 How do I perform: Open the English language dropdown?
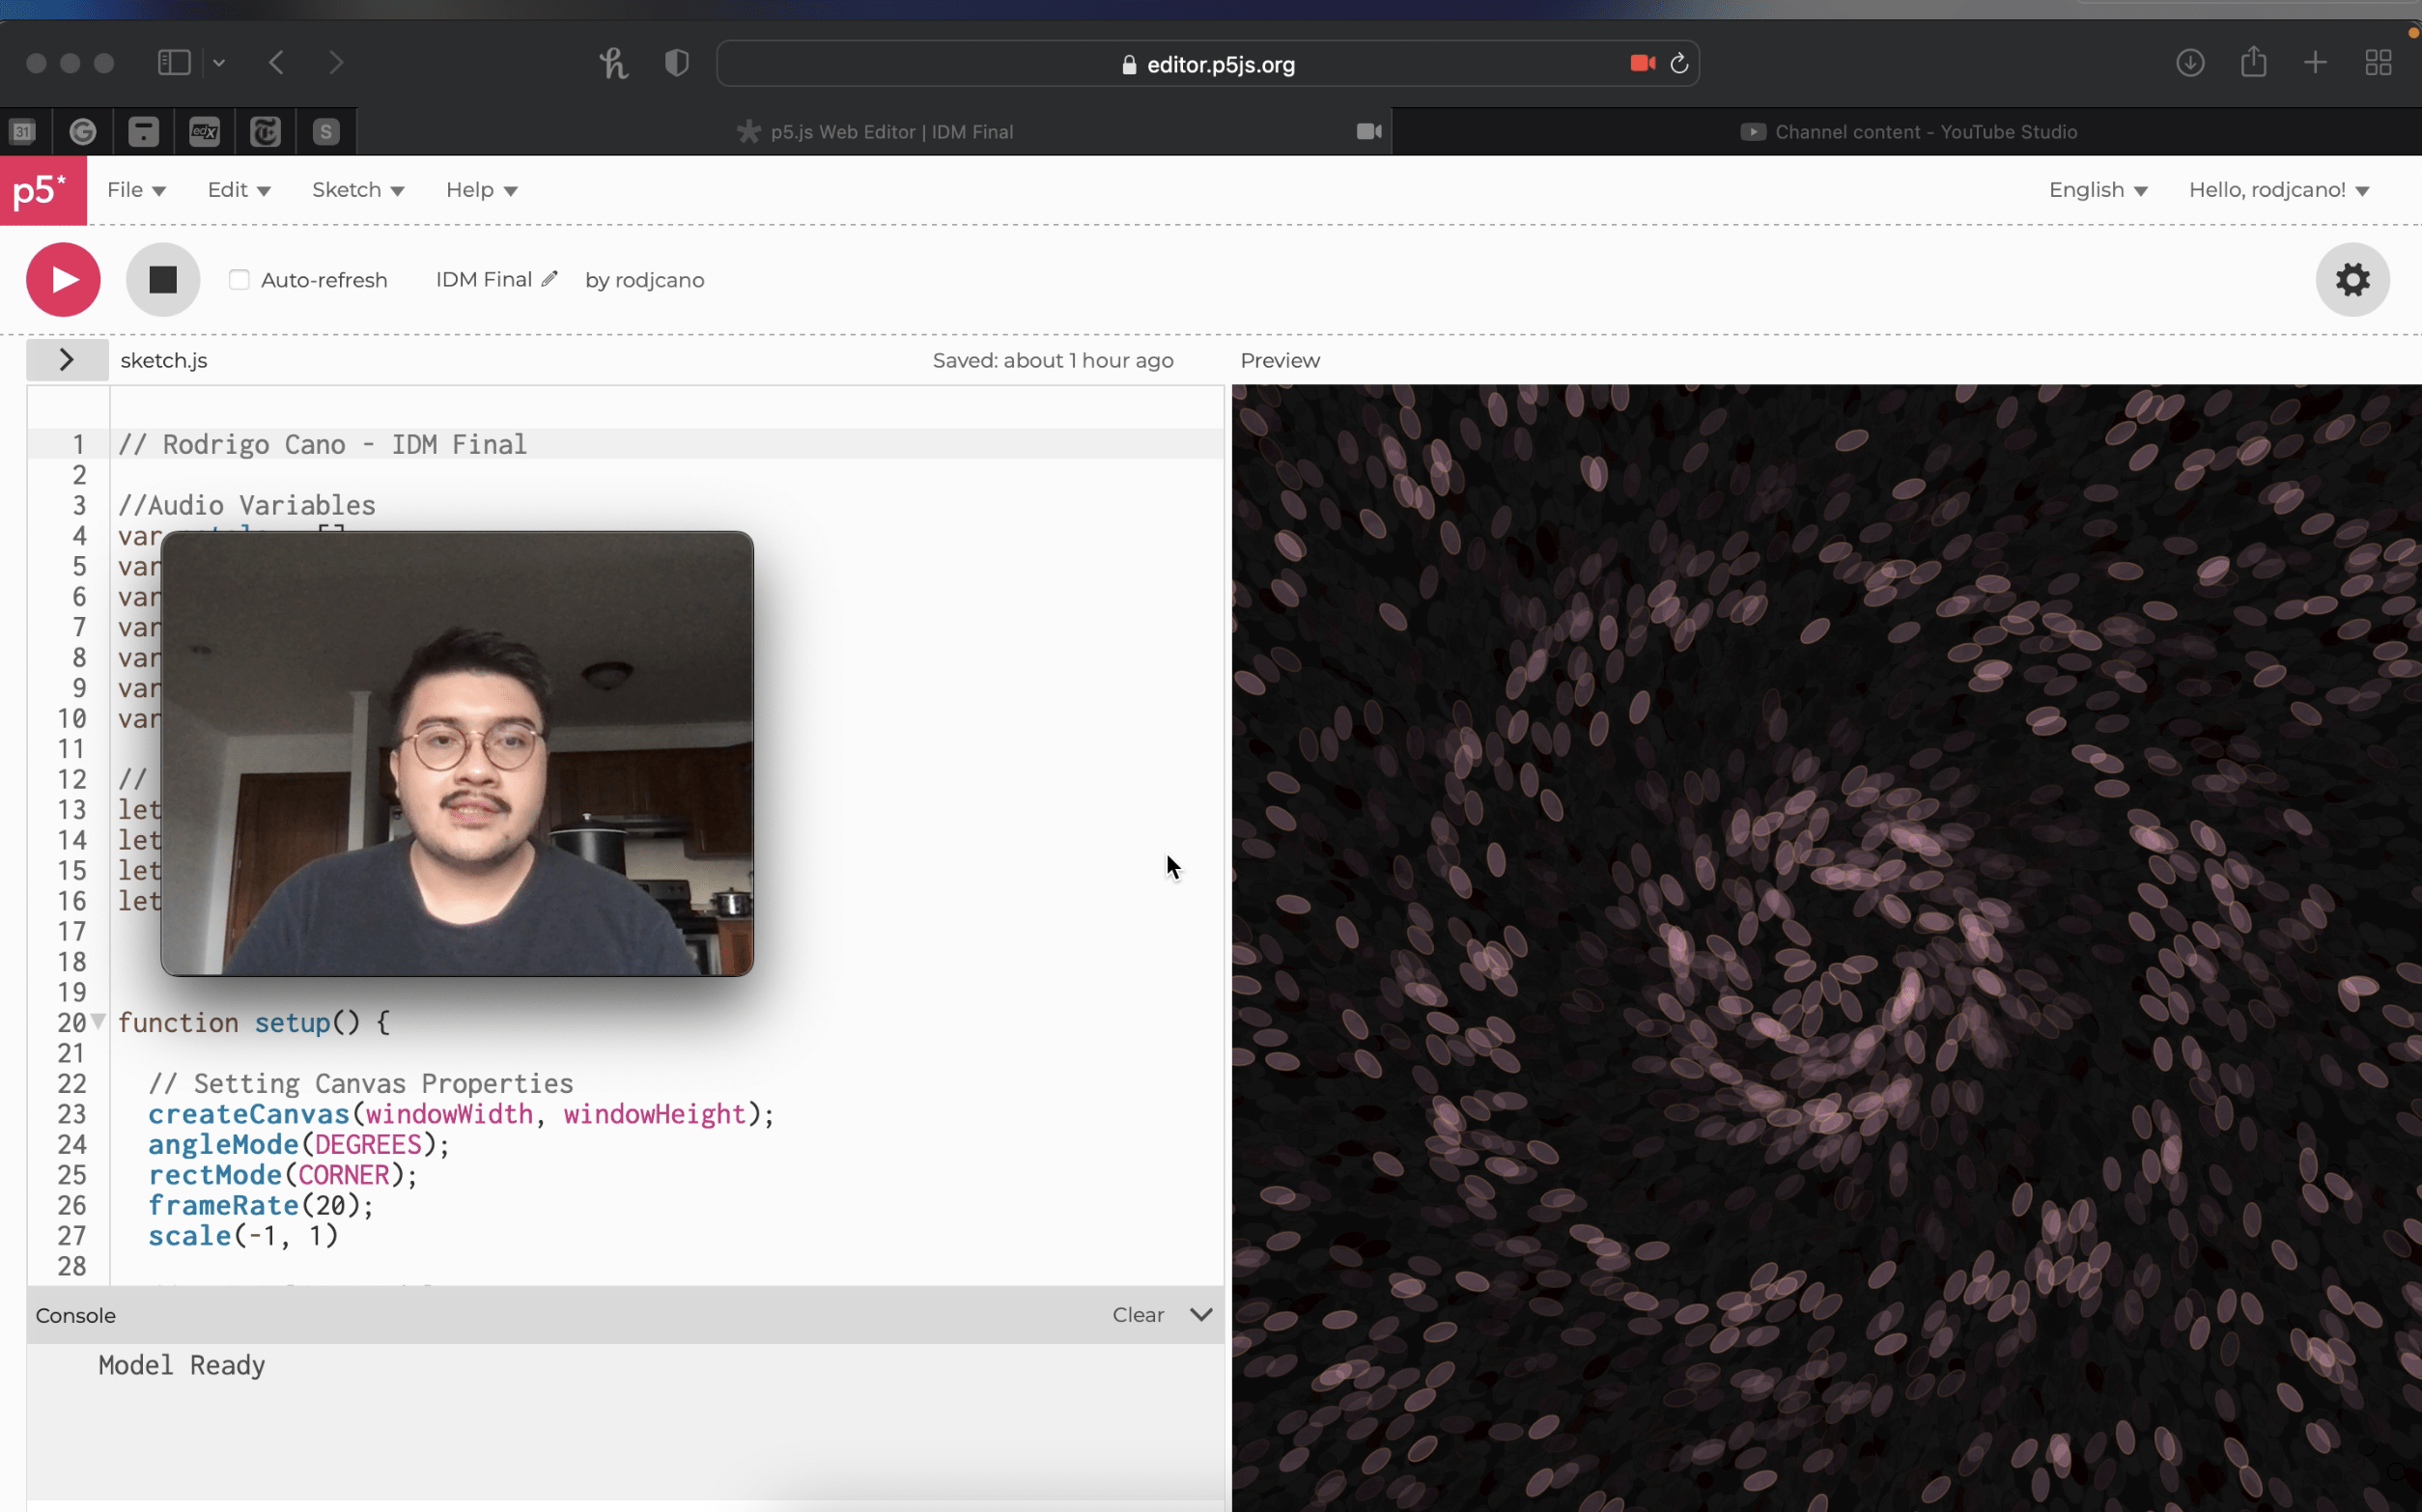click(2096, 189)
